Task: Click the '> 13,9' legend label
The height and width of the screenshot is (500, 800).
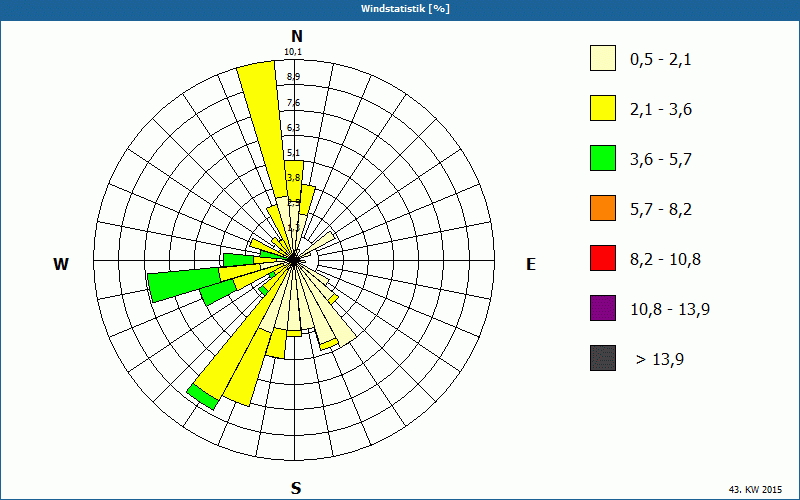Action: pyautogui.click(x=660, y=360)
